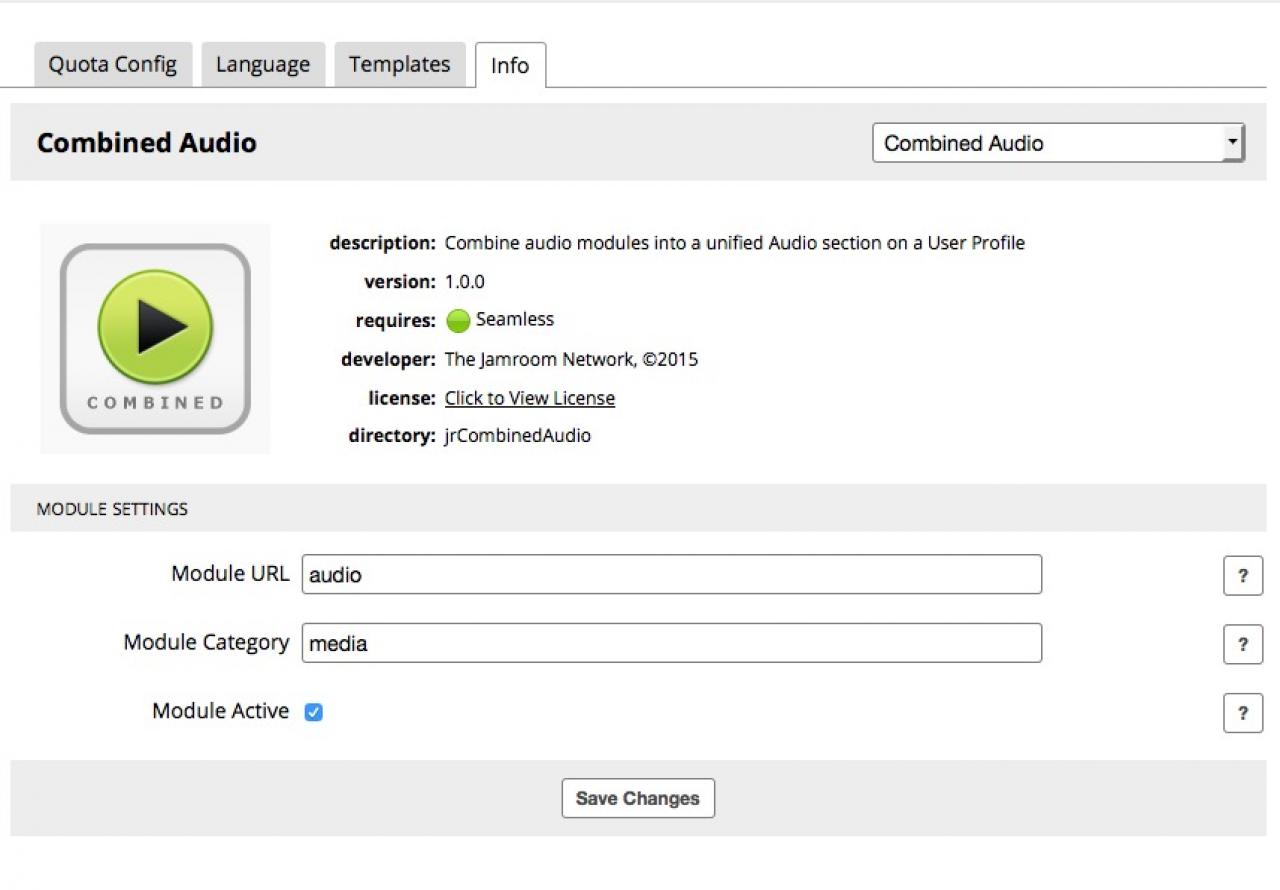Go to the Templates tab
Image resolution: width=1280 pixels, height=890 pixels.
(399, 65)
